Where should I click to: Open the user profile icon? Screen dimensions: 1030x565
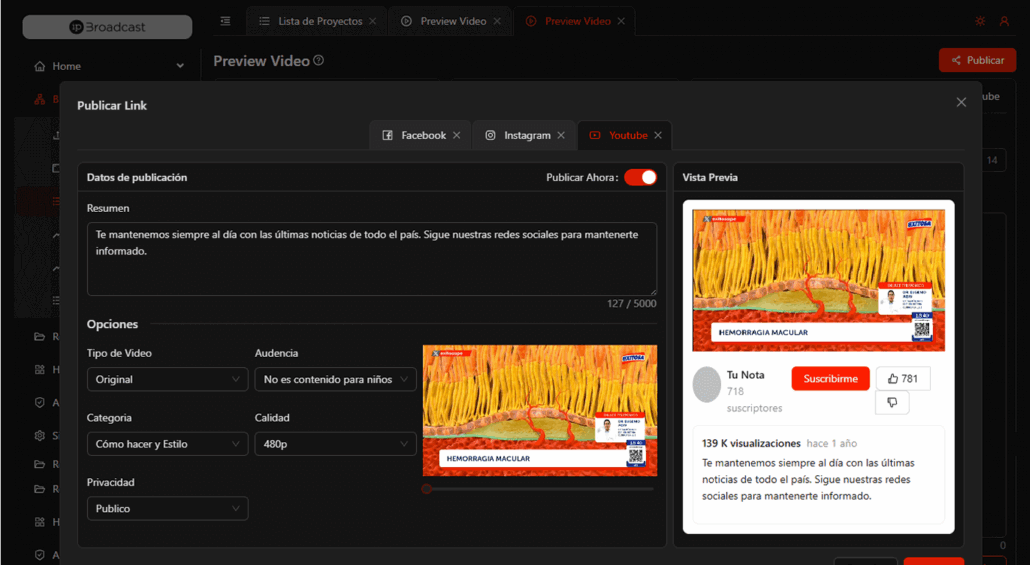[1005, 21]
